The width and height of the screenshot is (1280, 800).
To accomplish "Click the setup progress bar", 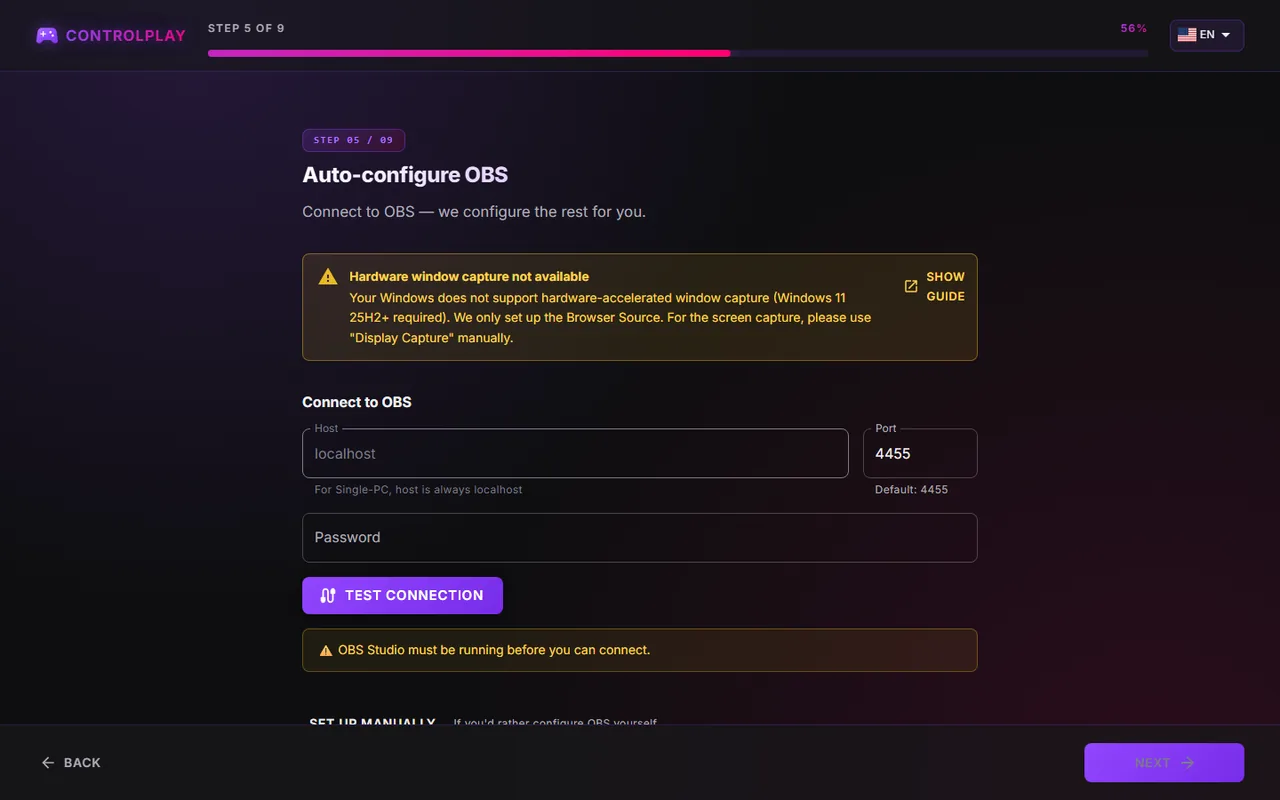I will click(678, 53).
